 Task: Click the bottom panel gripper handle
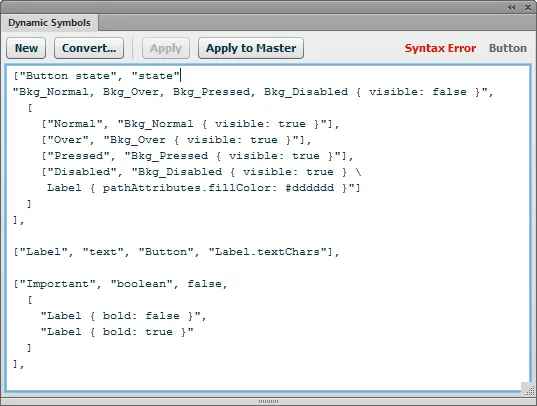(x=268, y=401)
